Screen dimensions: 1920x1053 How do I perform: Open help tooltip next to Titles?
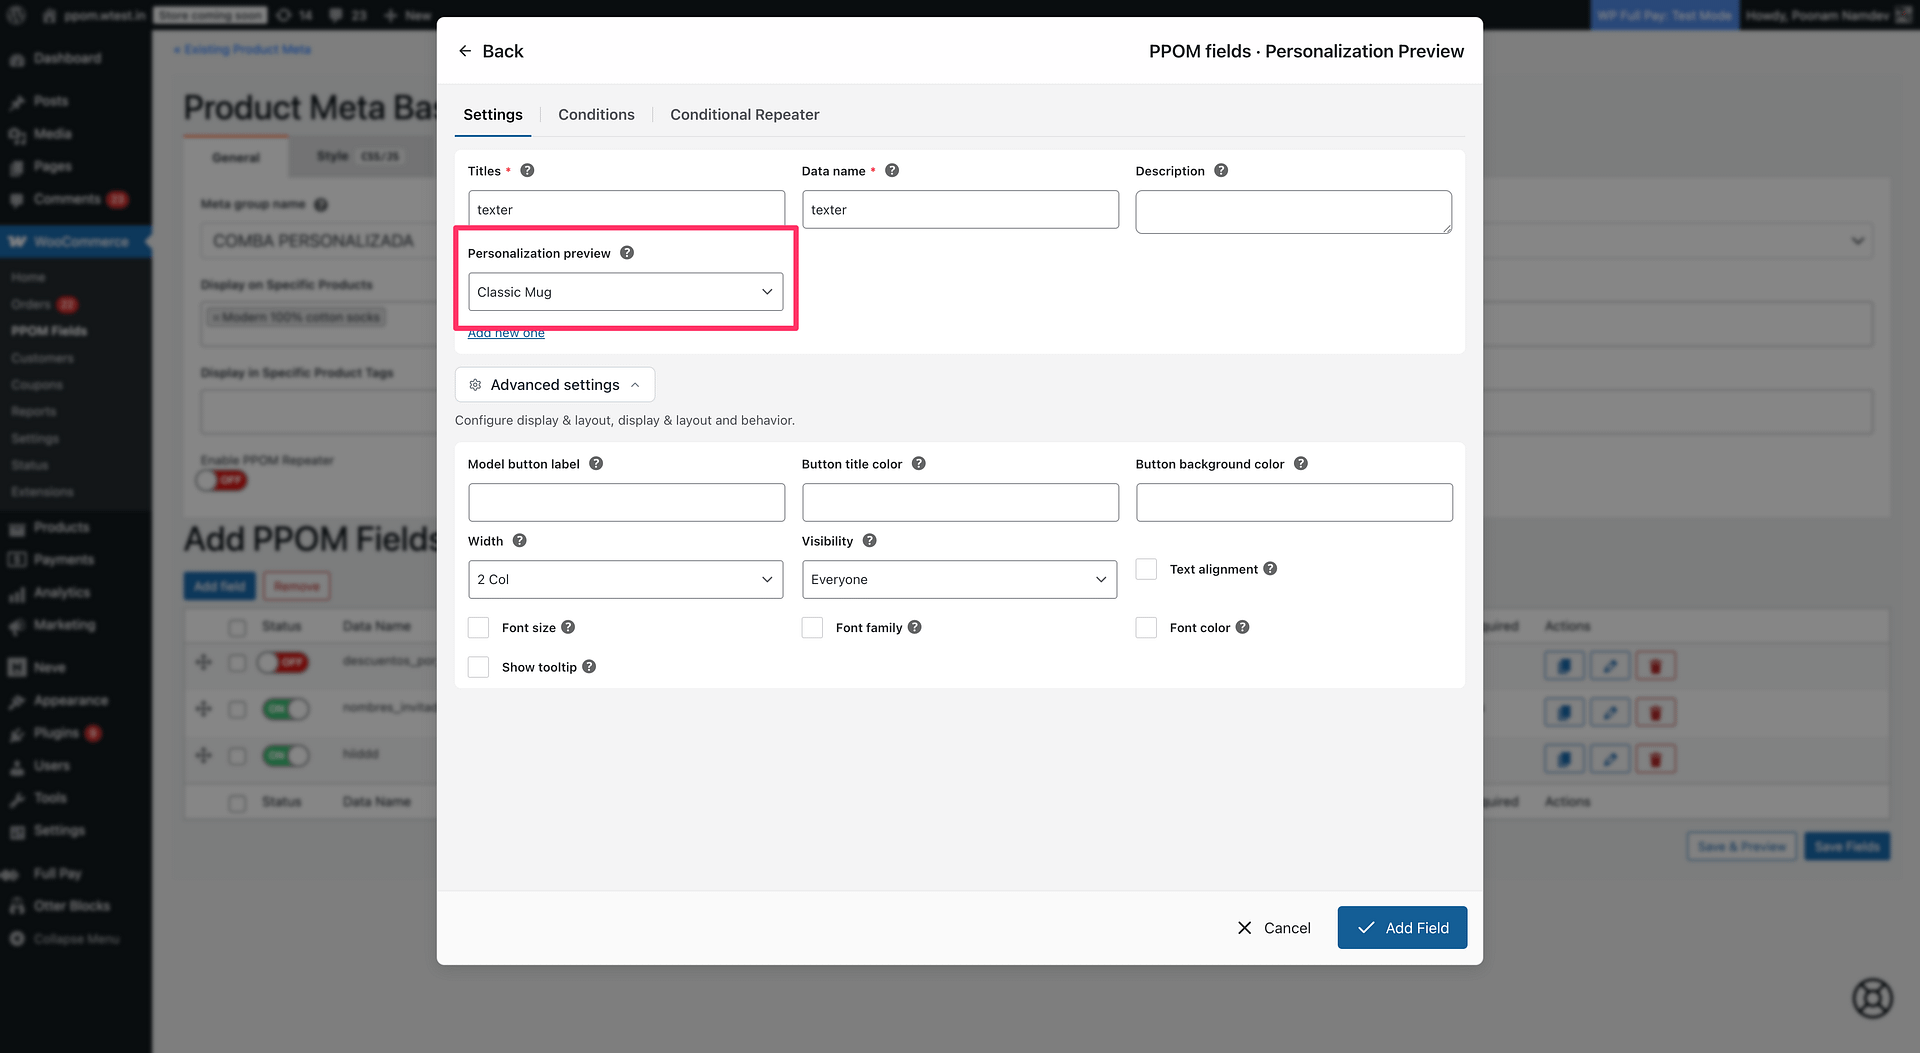click(x=527, y=171)
